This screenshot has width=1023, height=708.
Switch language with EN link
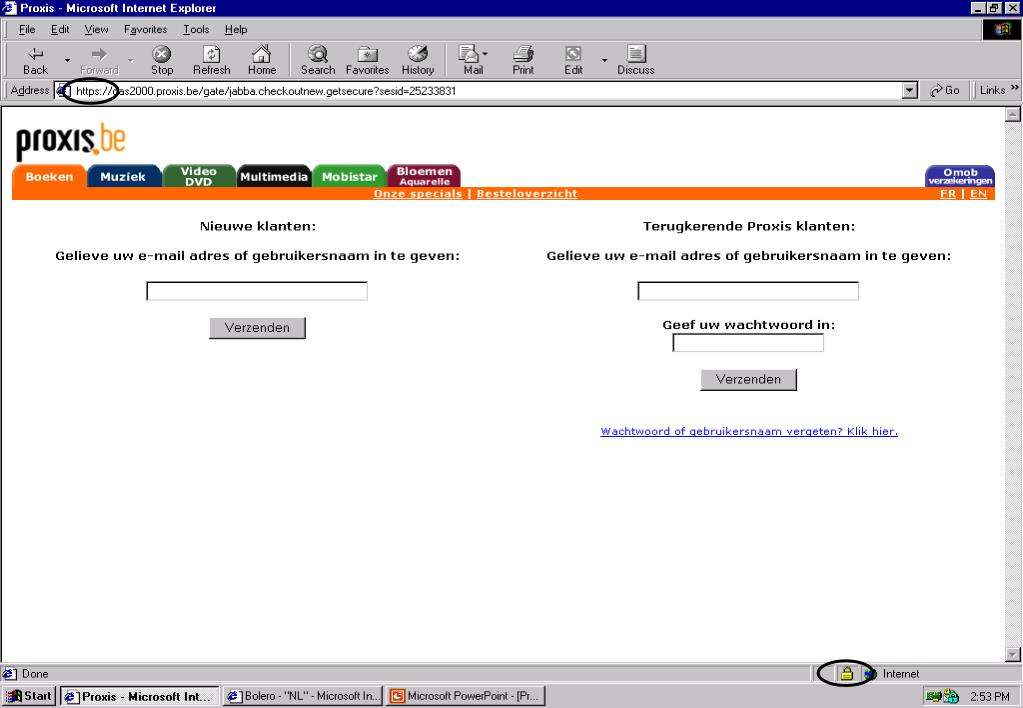tap(978, 194)
